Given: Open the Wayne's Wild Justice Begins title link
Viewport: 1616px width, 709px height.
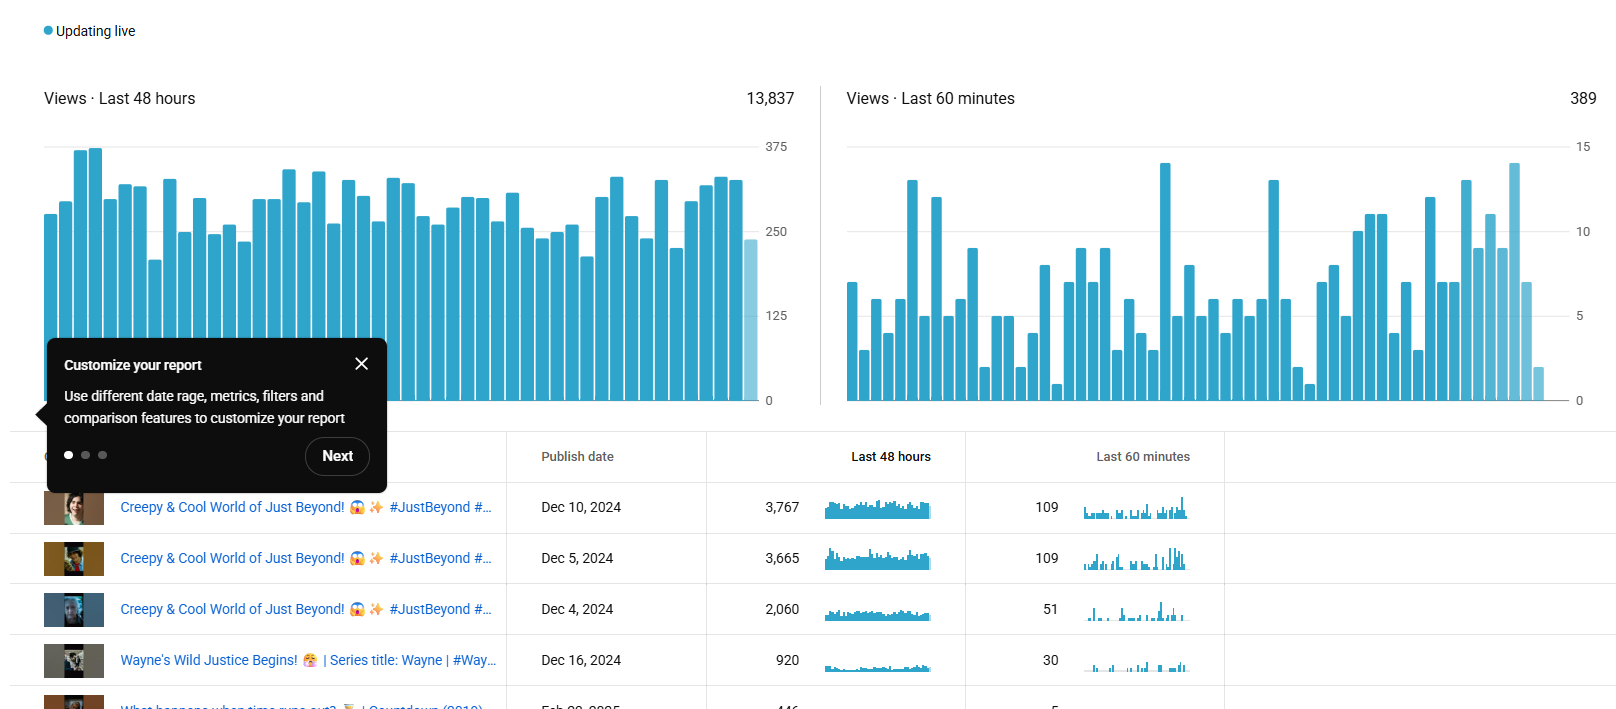Looking at the screenshot, I should 307,661.
